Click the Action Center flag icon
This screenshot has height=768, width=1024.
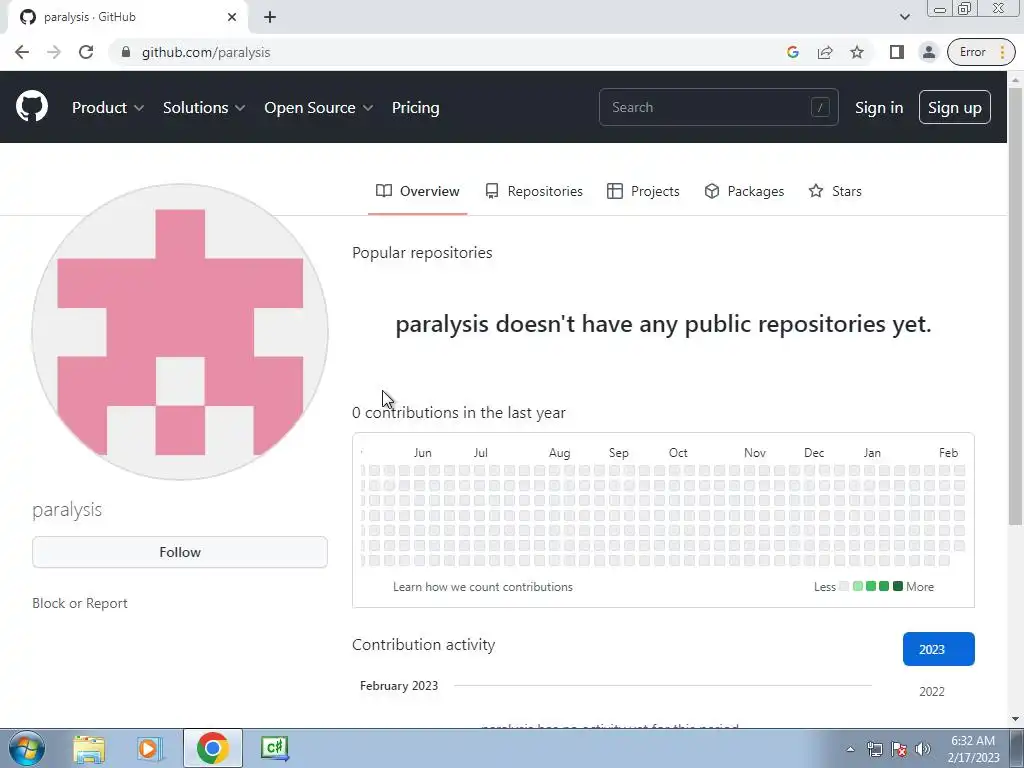pos(899,750)
